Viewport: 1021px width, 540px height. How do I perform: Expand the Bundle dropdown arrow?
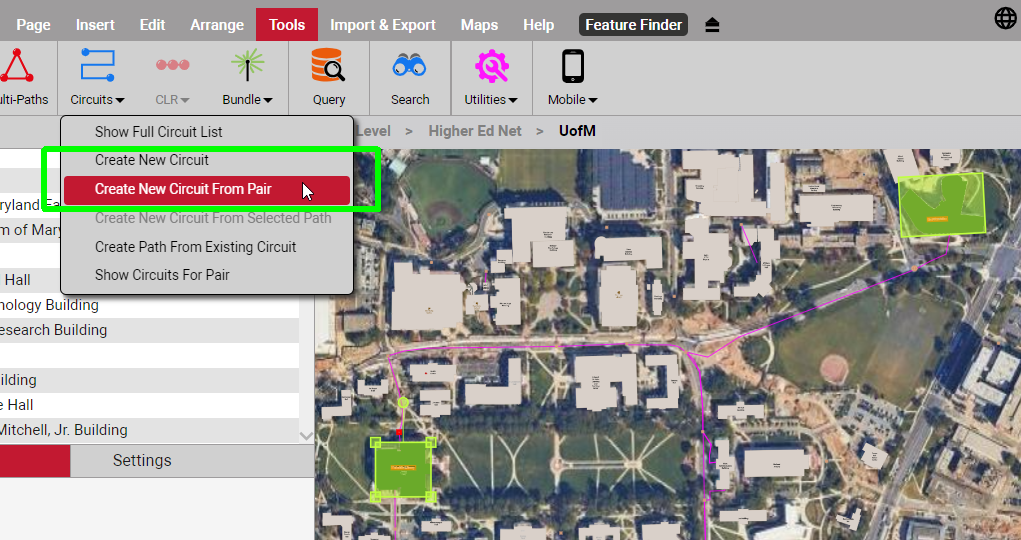[x=268, y=100]
